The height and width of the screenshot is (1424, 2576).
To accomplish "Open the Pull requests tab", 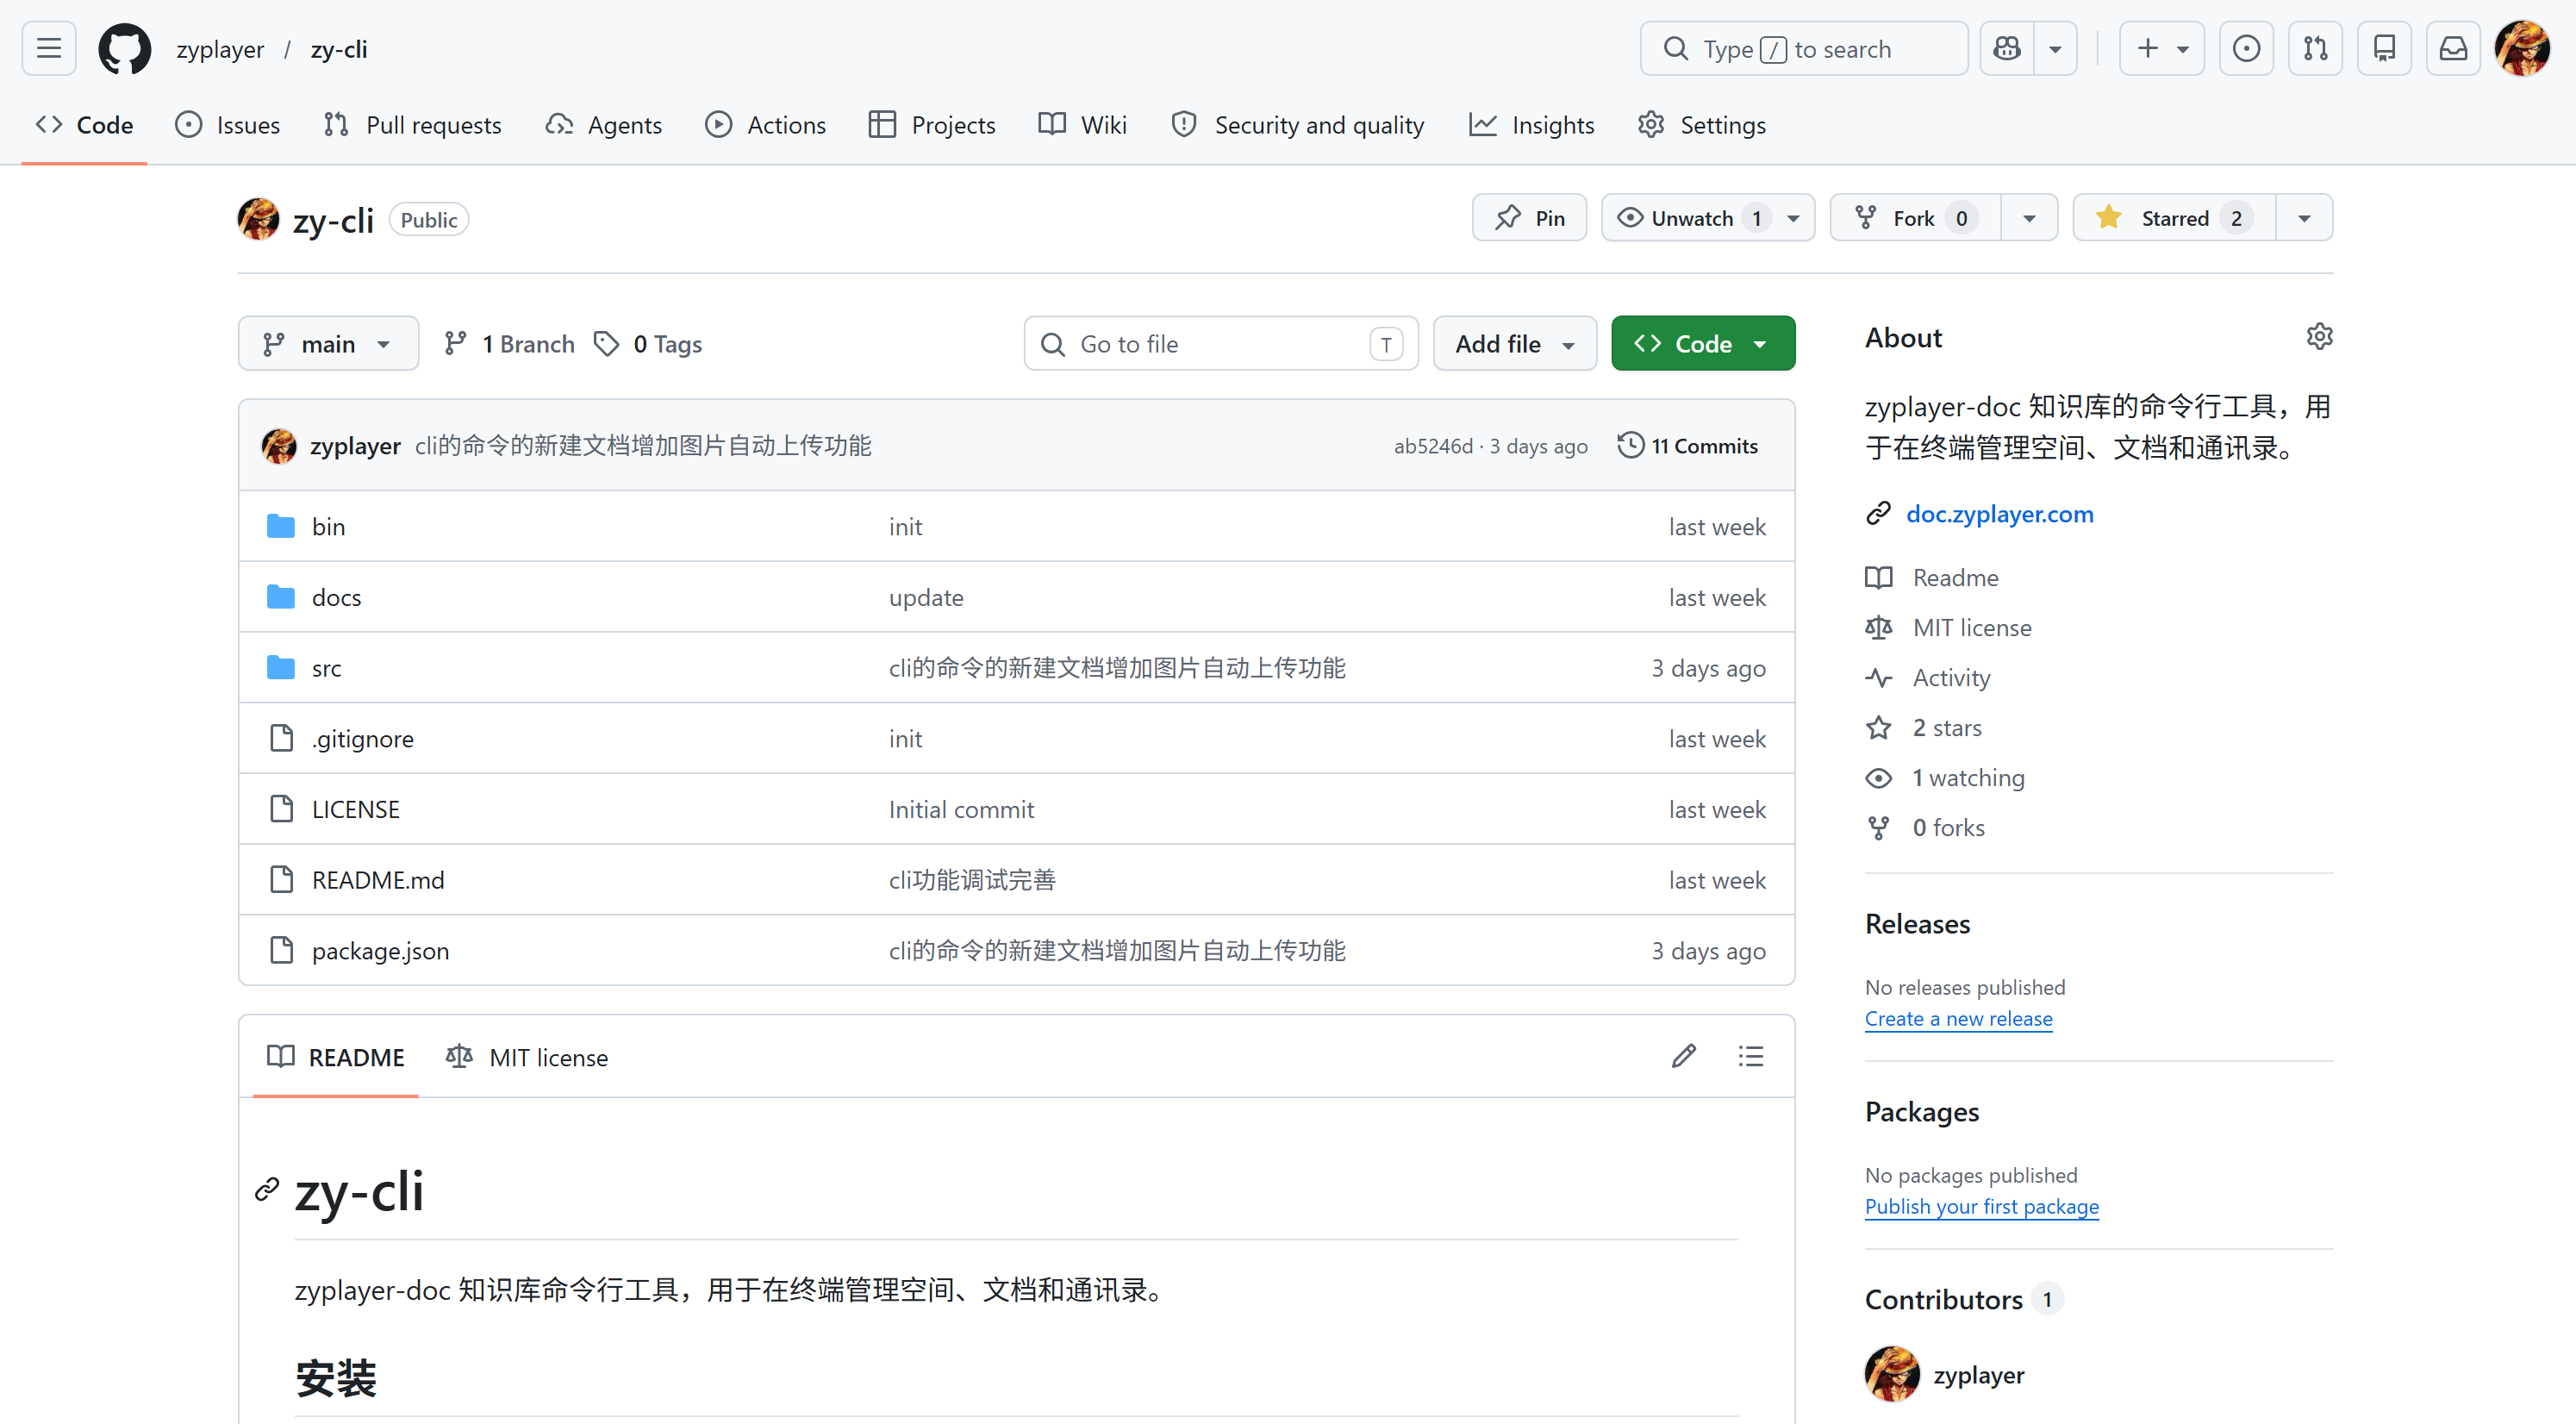I will point(413,125).
